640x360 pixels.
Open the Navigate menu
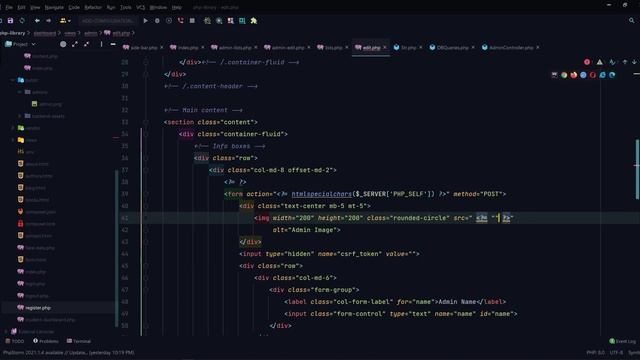(x=54, y=7)
